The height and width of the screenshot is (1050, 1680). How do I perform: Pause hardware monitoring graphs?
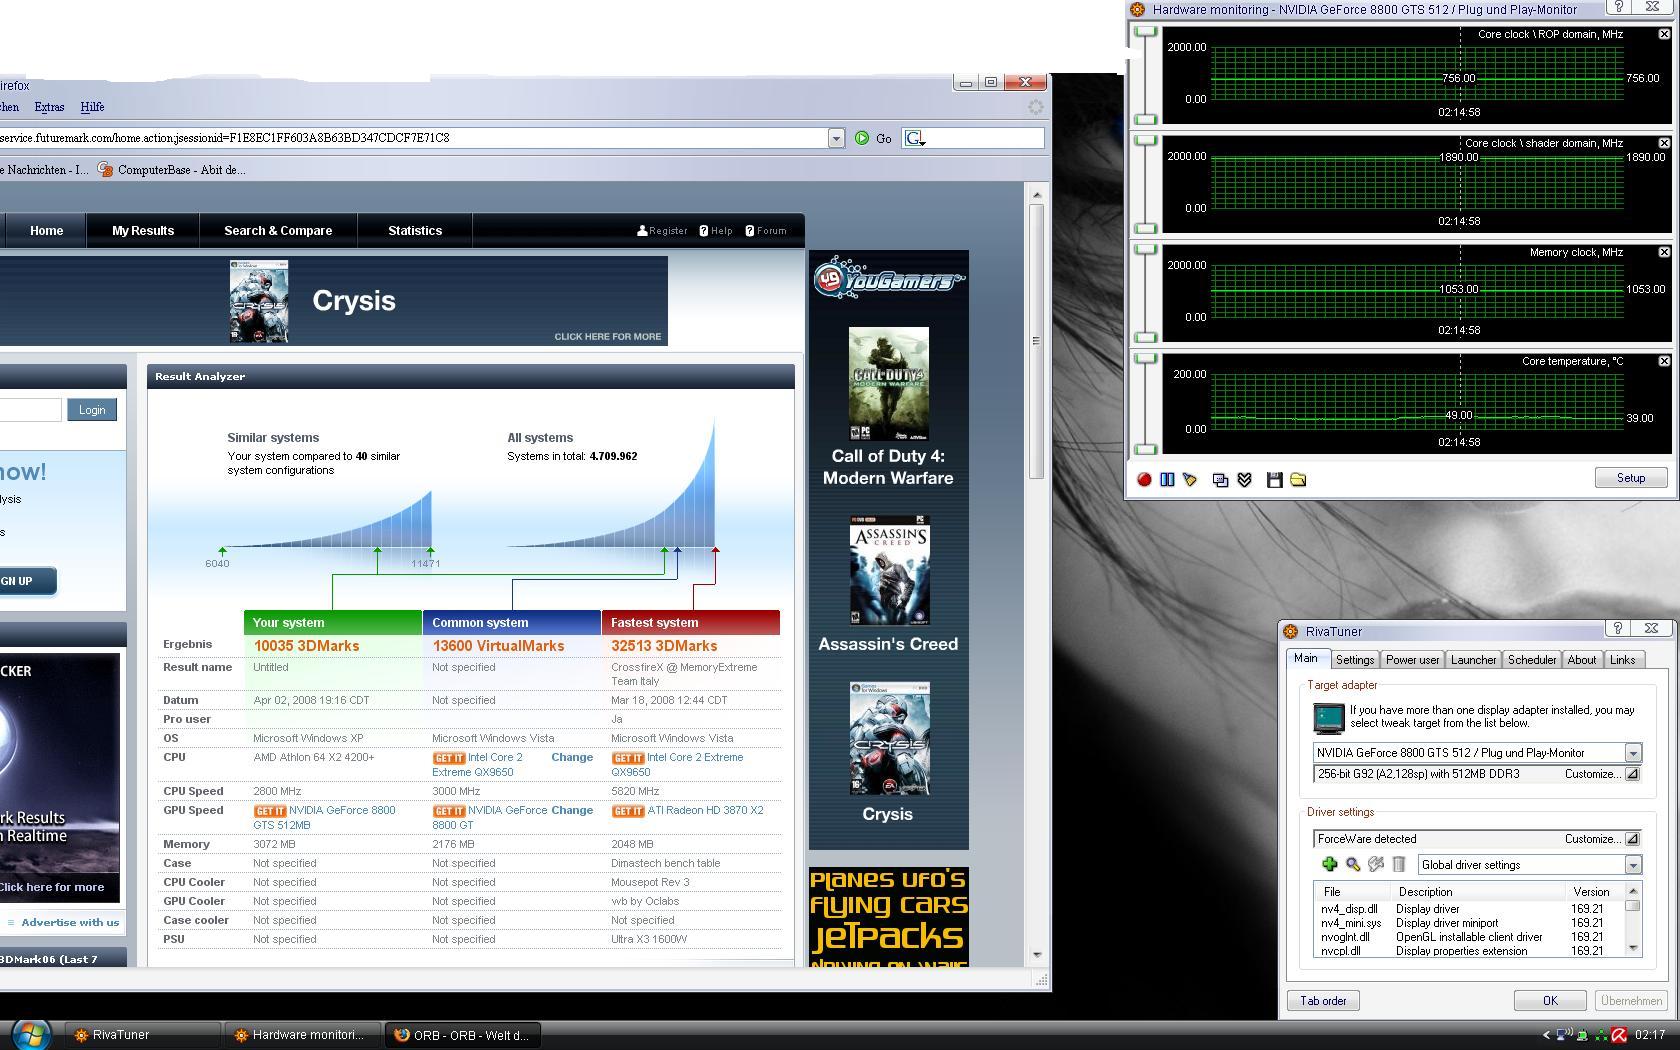click(1167, 480)
